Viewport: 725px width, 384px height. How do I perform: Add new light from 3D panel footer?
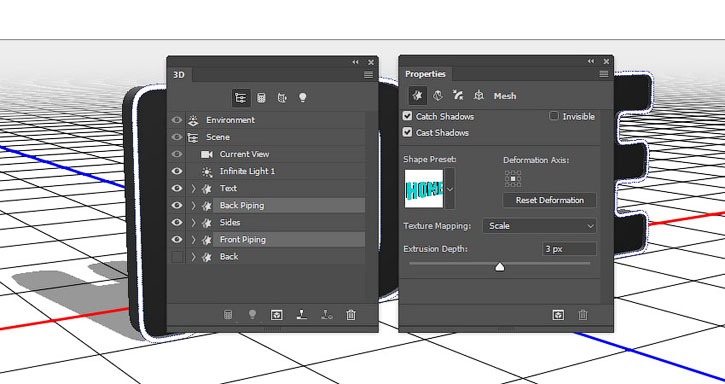coord(252,315)
